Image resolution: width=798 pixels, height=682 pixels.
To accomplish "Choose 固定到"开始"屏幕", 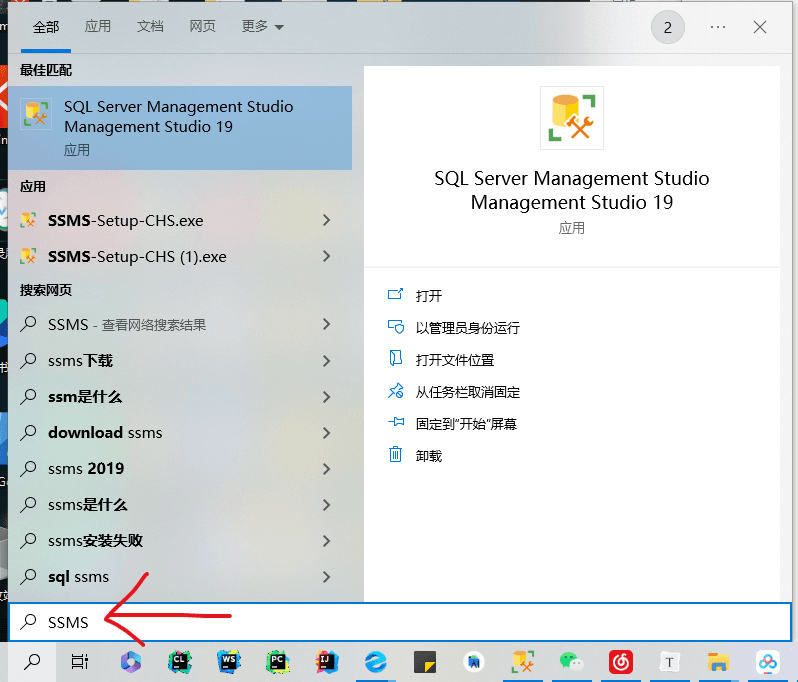I will [x=466, y=424].
